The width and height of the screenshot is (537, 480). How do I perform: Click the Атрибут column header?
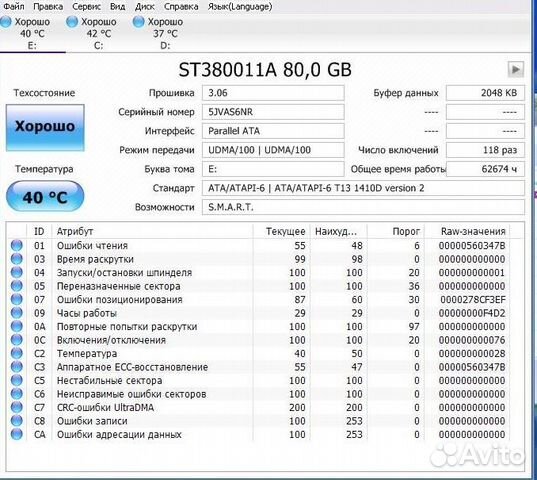coord(152,231)
